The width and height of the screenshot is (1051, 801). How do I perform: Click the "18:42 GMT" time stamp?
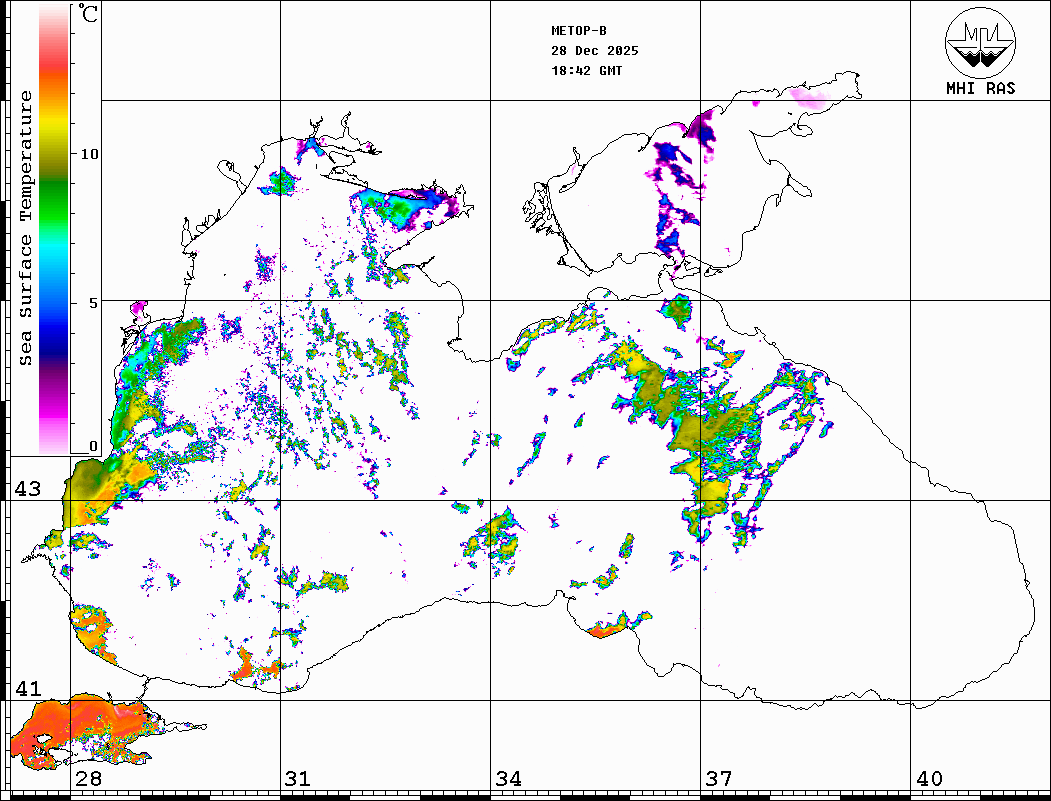tap(586, 71)
